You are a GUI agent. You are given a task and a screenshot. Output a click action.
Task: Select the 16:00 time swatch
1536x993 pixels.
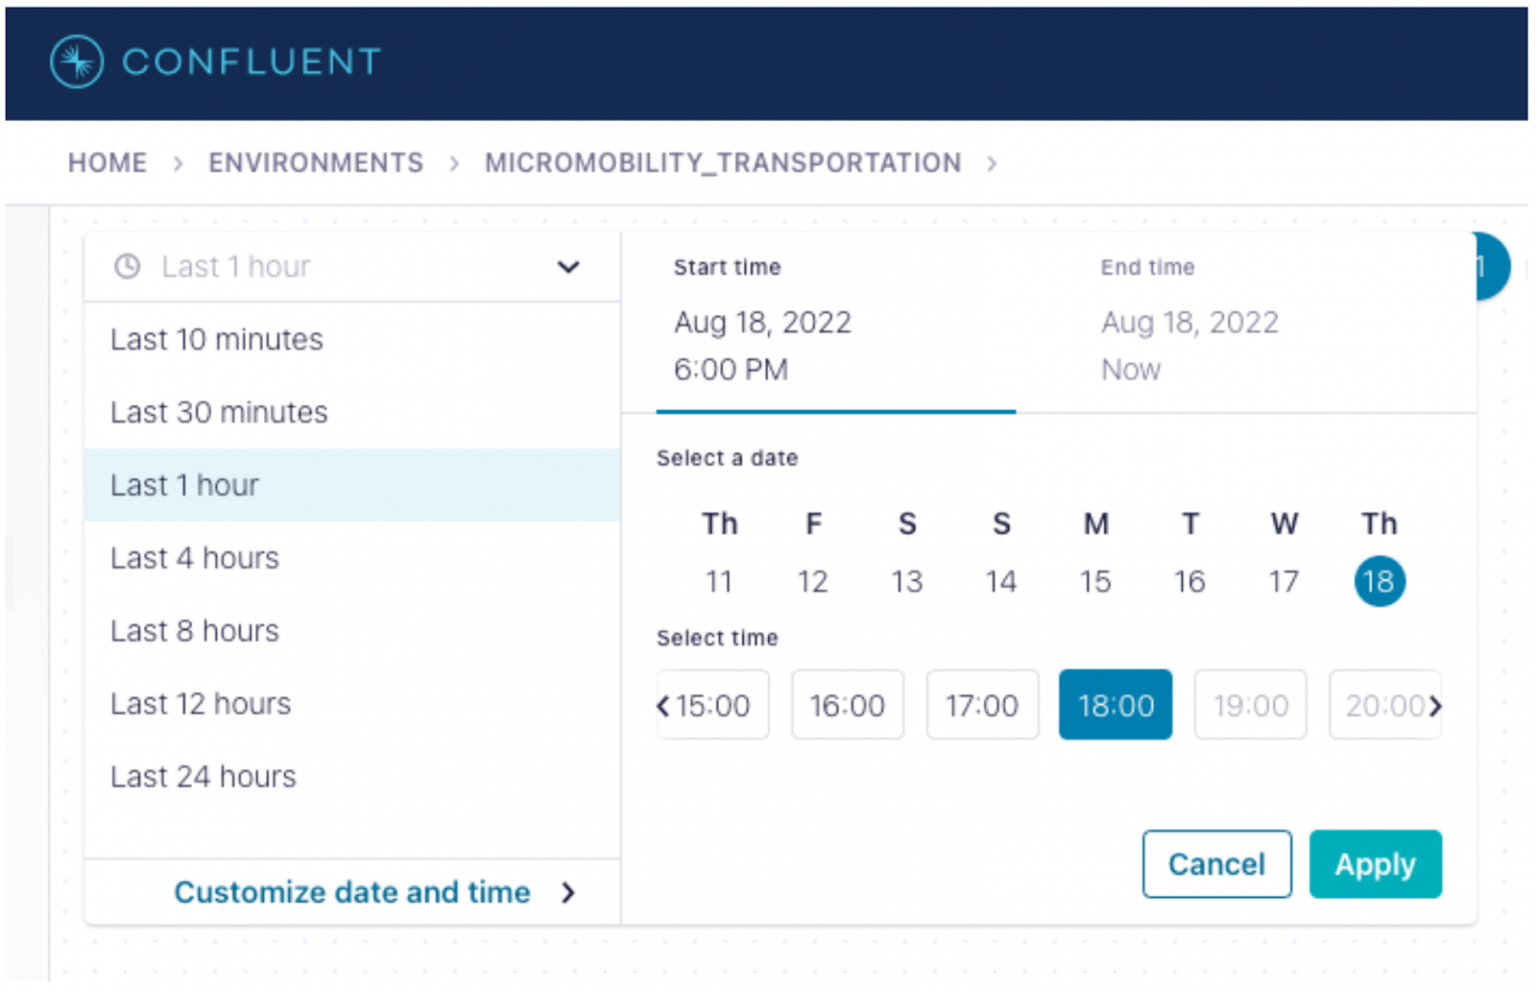coord(847,705)
